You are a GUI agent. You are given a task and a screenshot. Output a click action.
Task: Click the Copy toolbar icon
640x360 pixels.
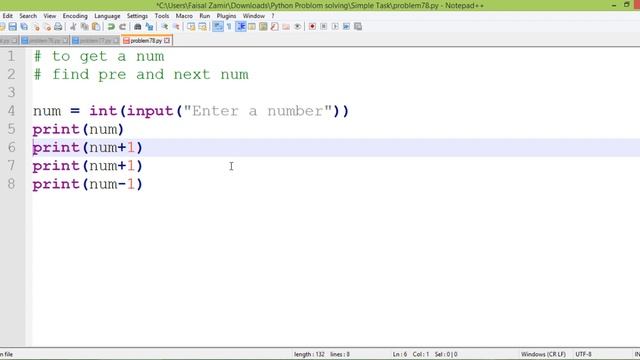[84, 27]
